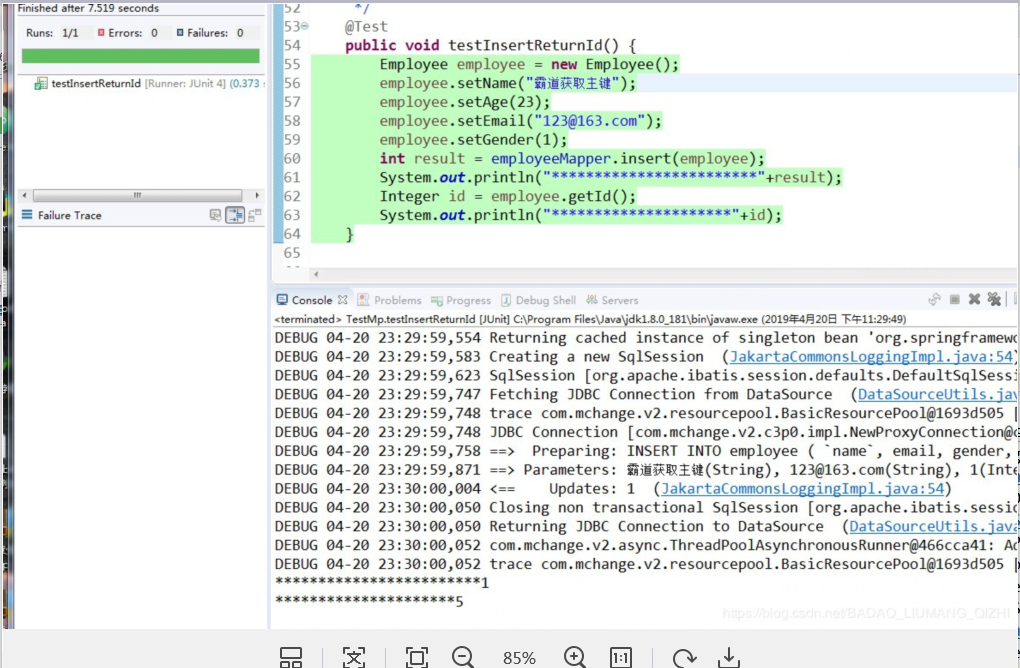The width and height of the screenshot is (1020, 668).
Task: Click the "123@163.com" string on line 58
Action: tap(589, 121)
